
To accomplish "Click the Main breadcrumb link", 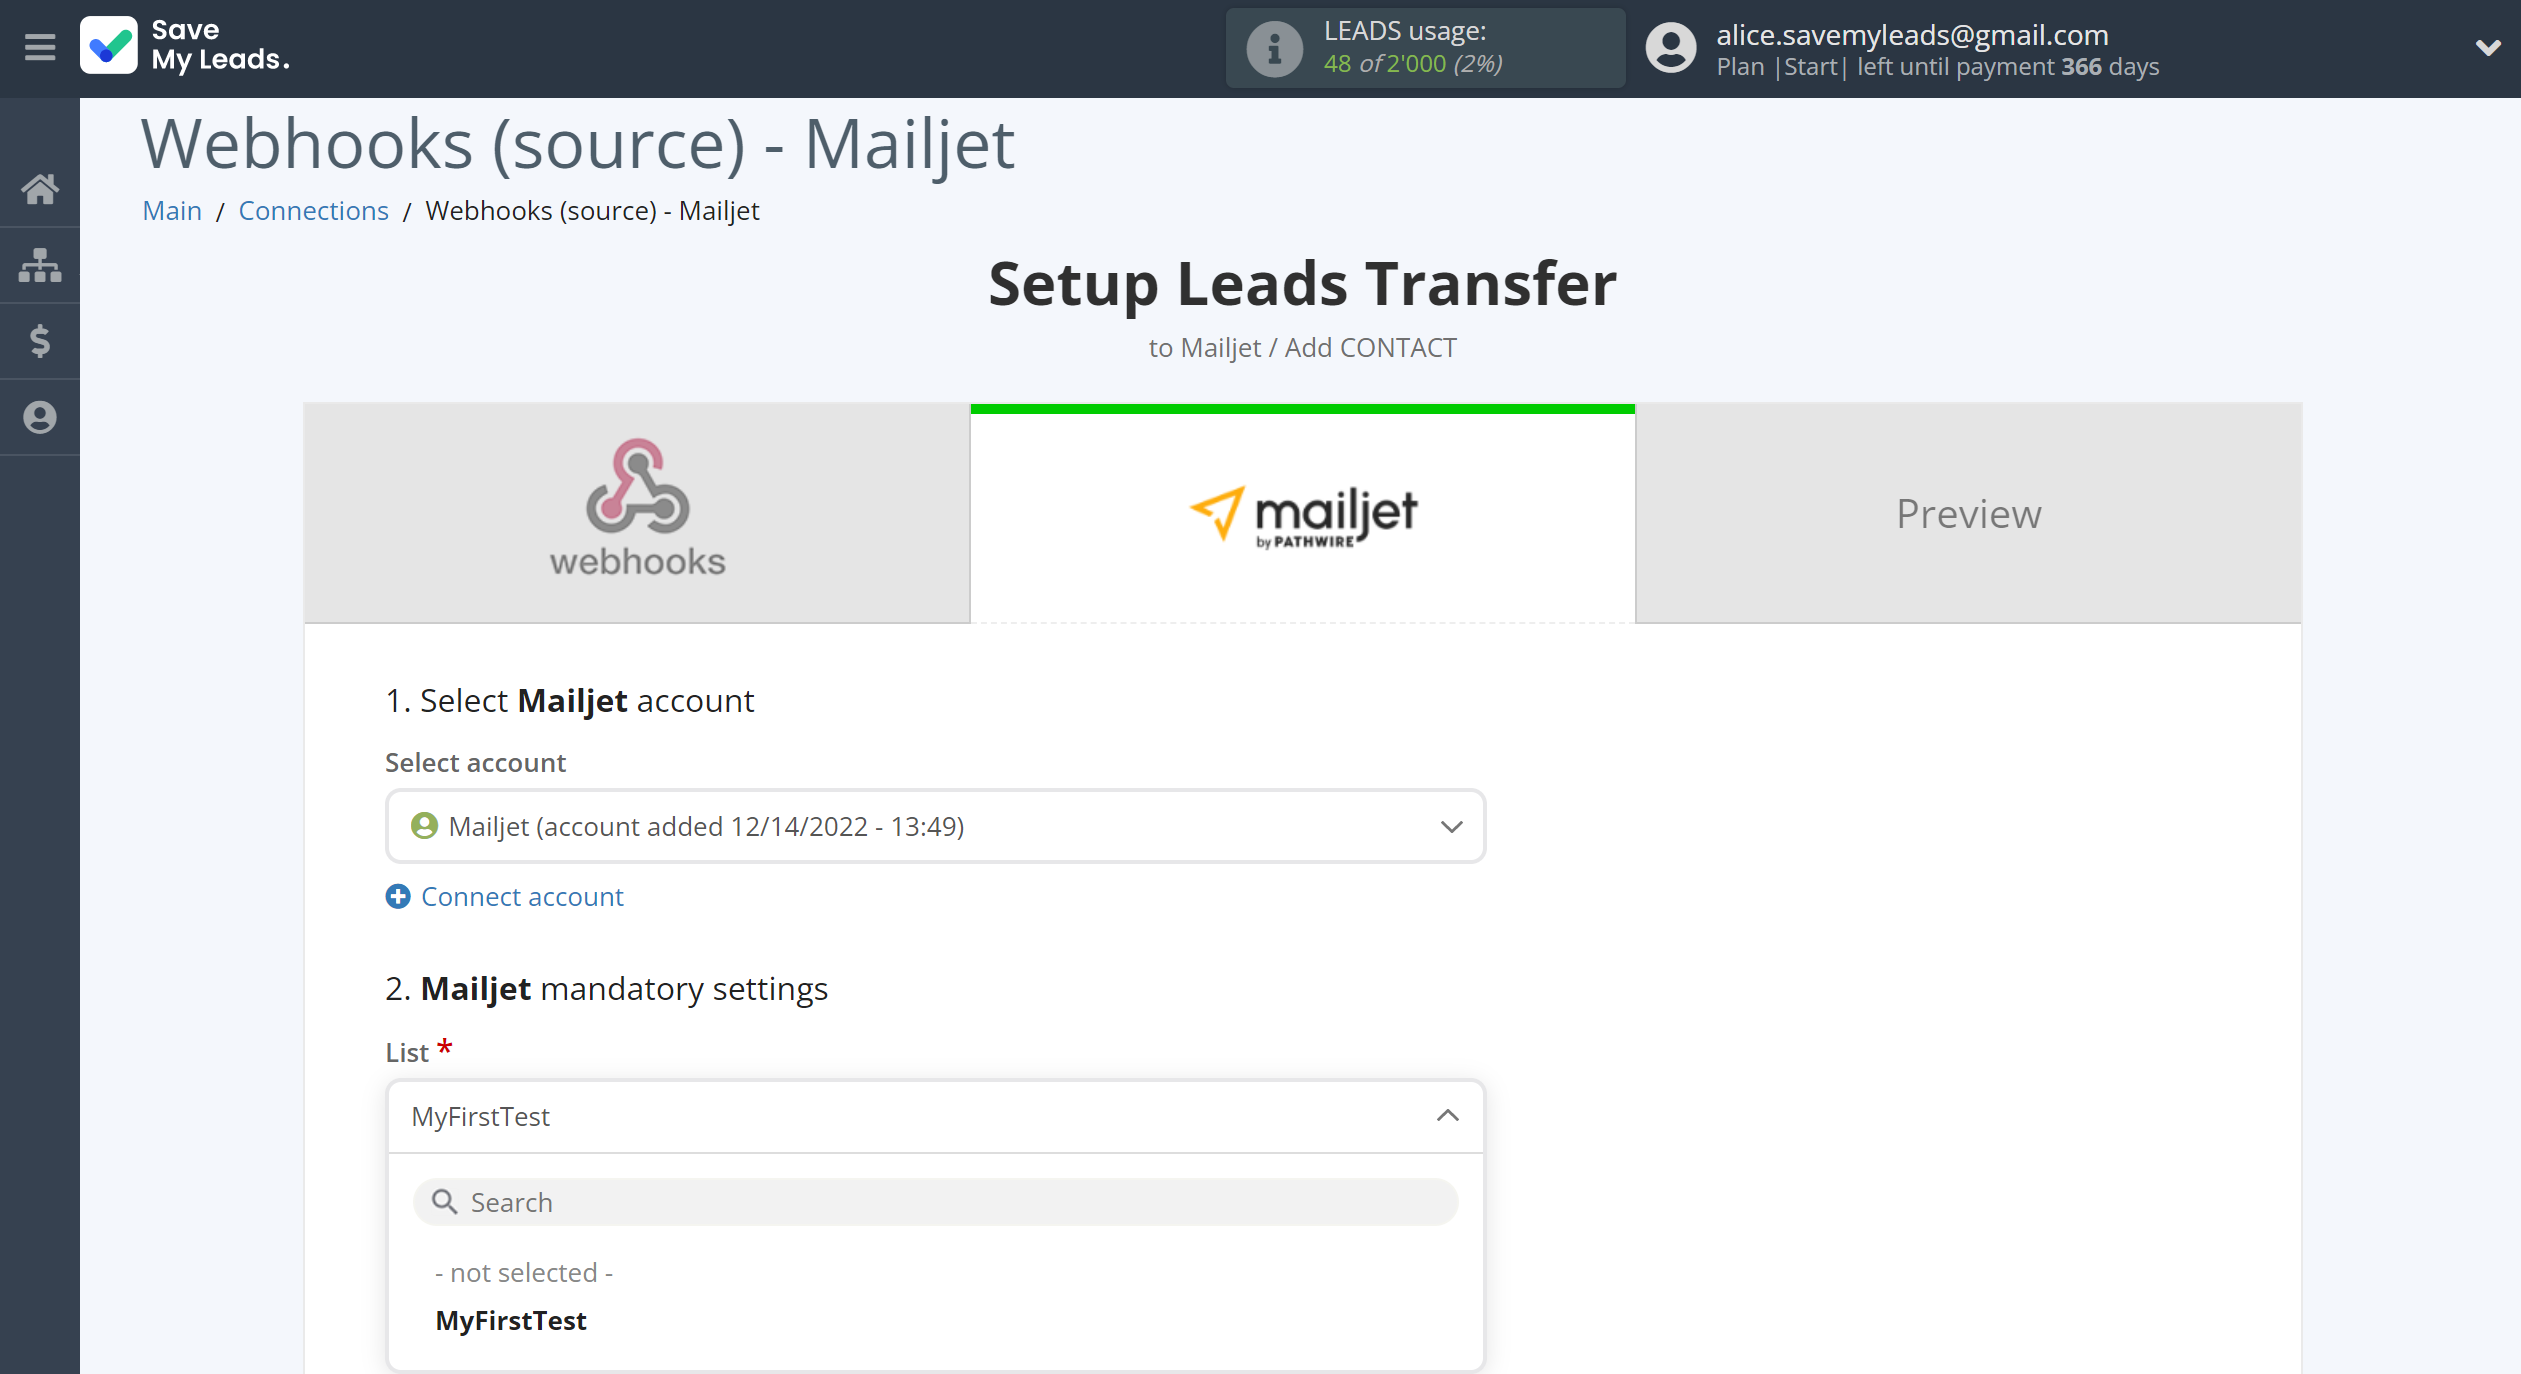I will pyautogui.click(x=171, y=210).
